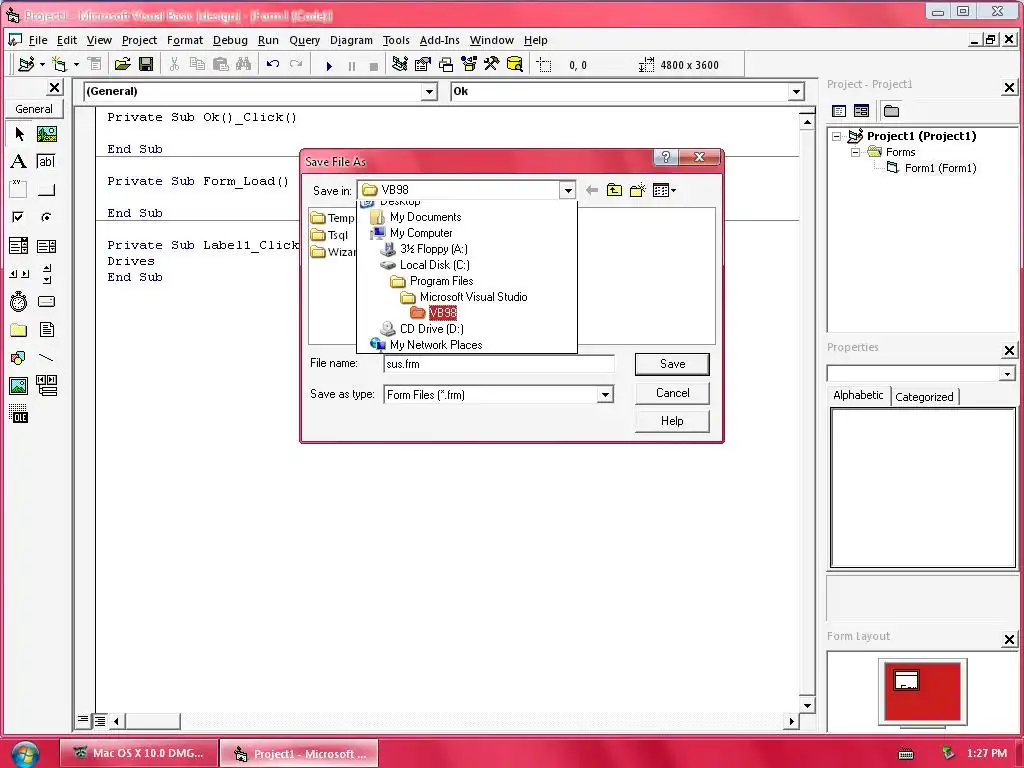This screenshot has width=1024, height=768.
Task: Collapse the Forms tree node
Action: (856, 152)
